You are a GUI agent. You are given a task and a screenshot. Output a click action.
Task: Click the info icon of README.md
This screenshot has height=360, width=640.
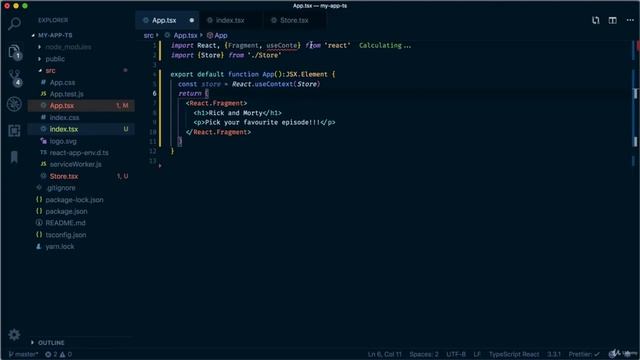coord(39,223)
